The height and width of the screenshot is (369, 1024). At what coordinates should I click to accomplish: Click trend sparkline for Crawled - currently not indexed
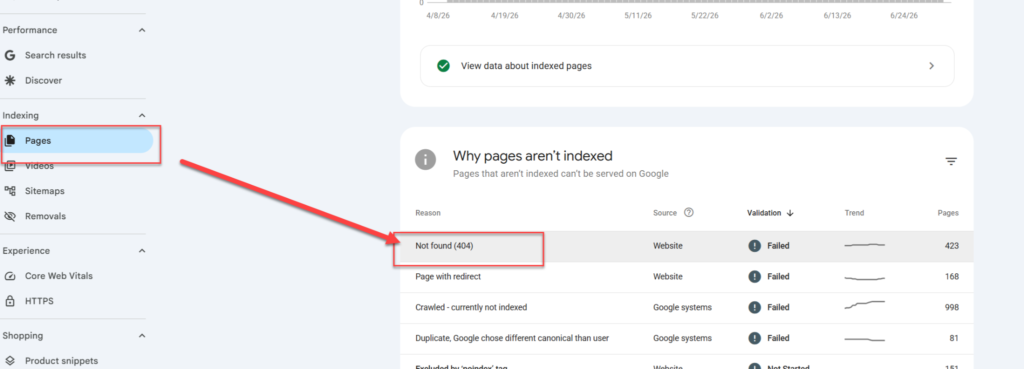865,305
